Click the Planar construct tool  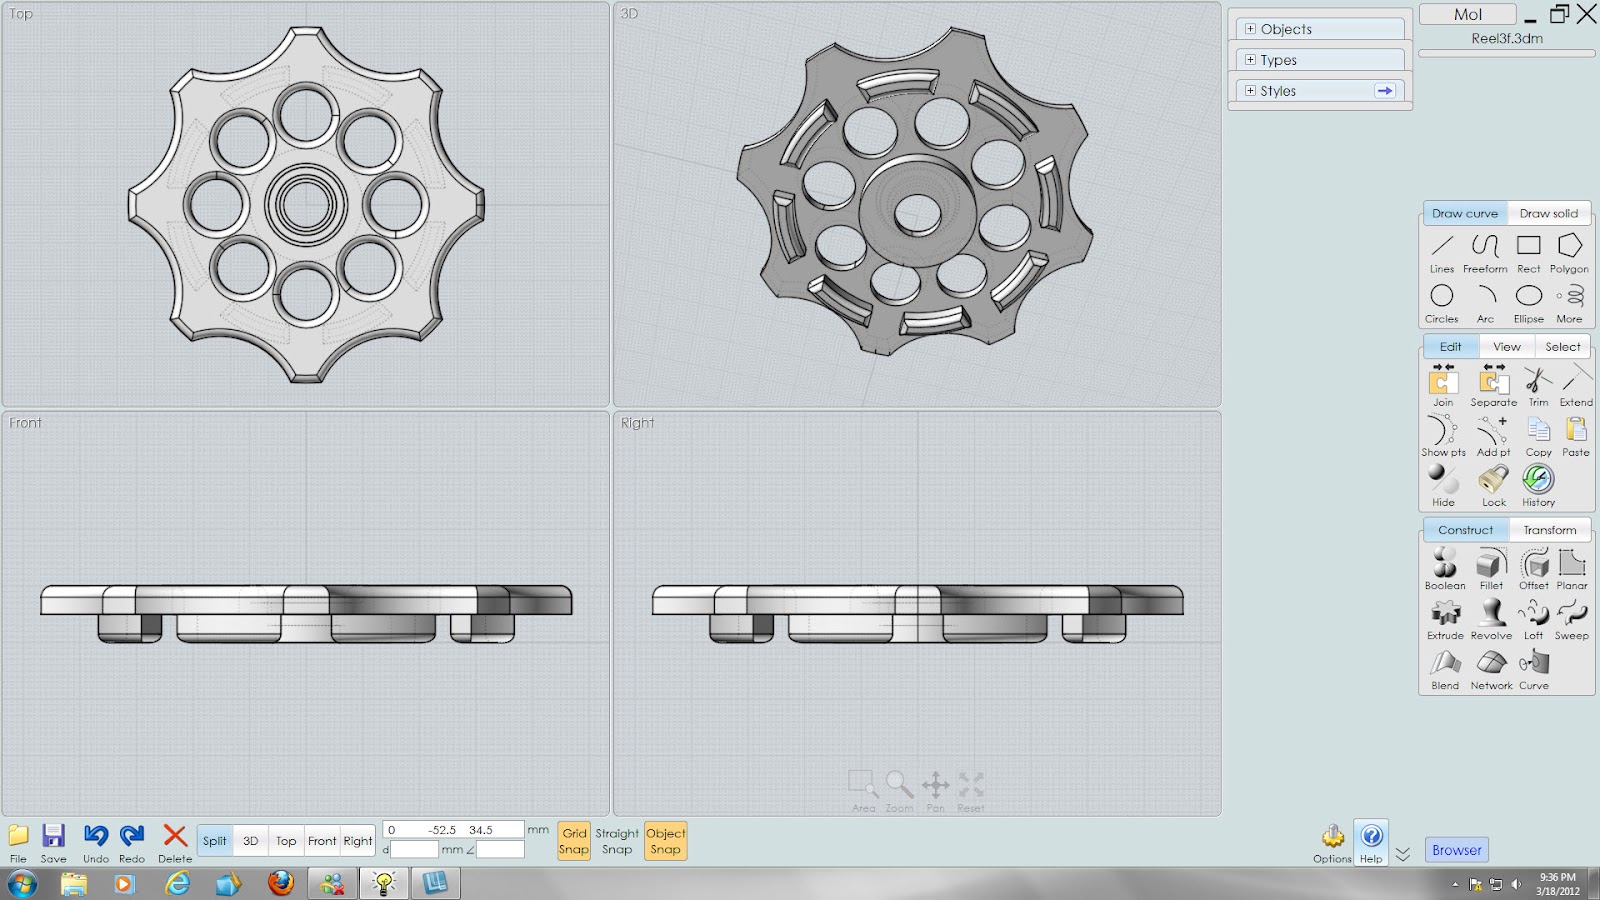pyautogui.click(x=1572, y=569)
